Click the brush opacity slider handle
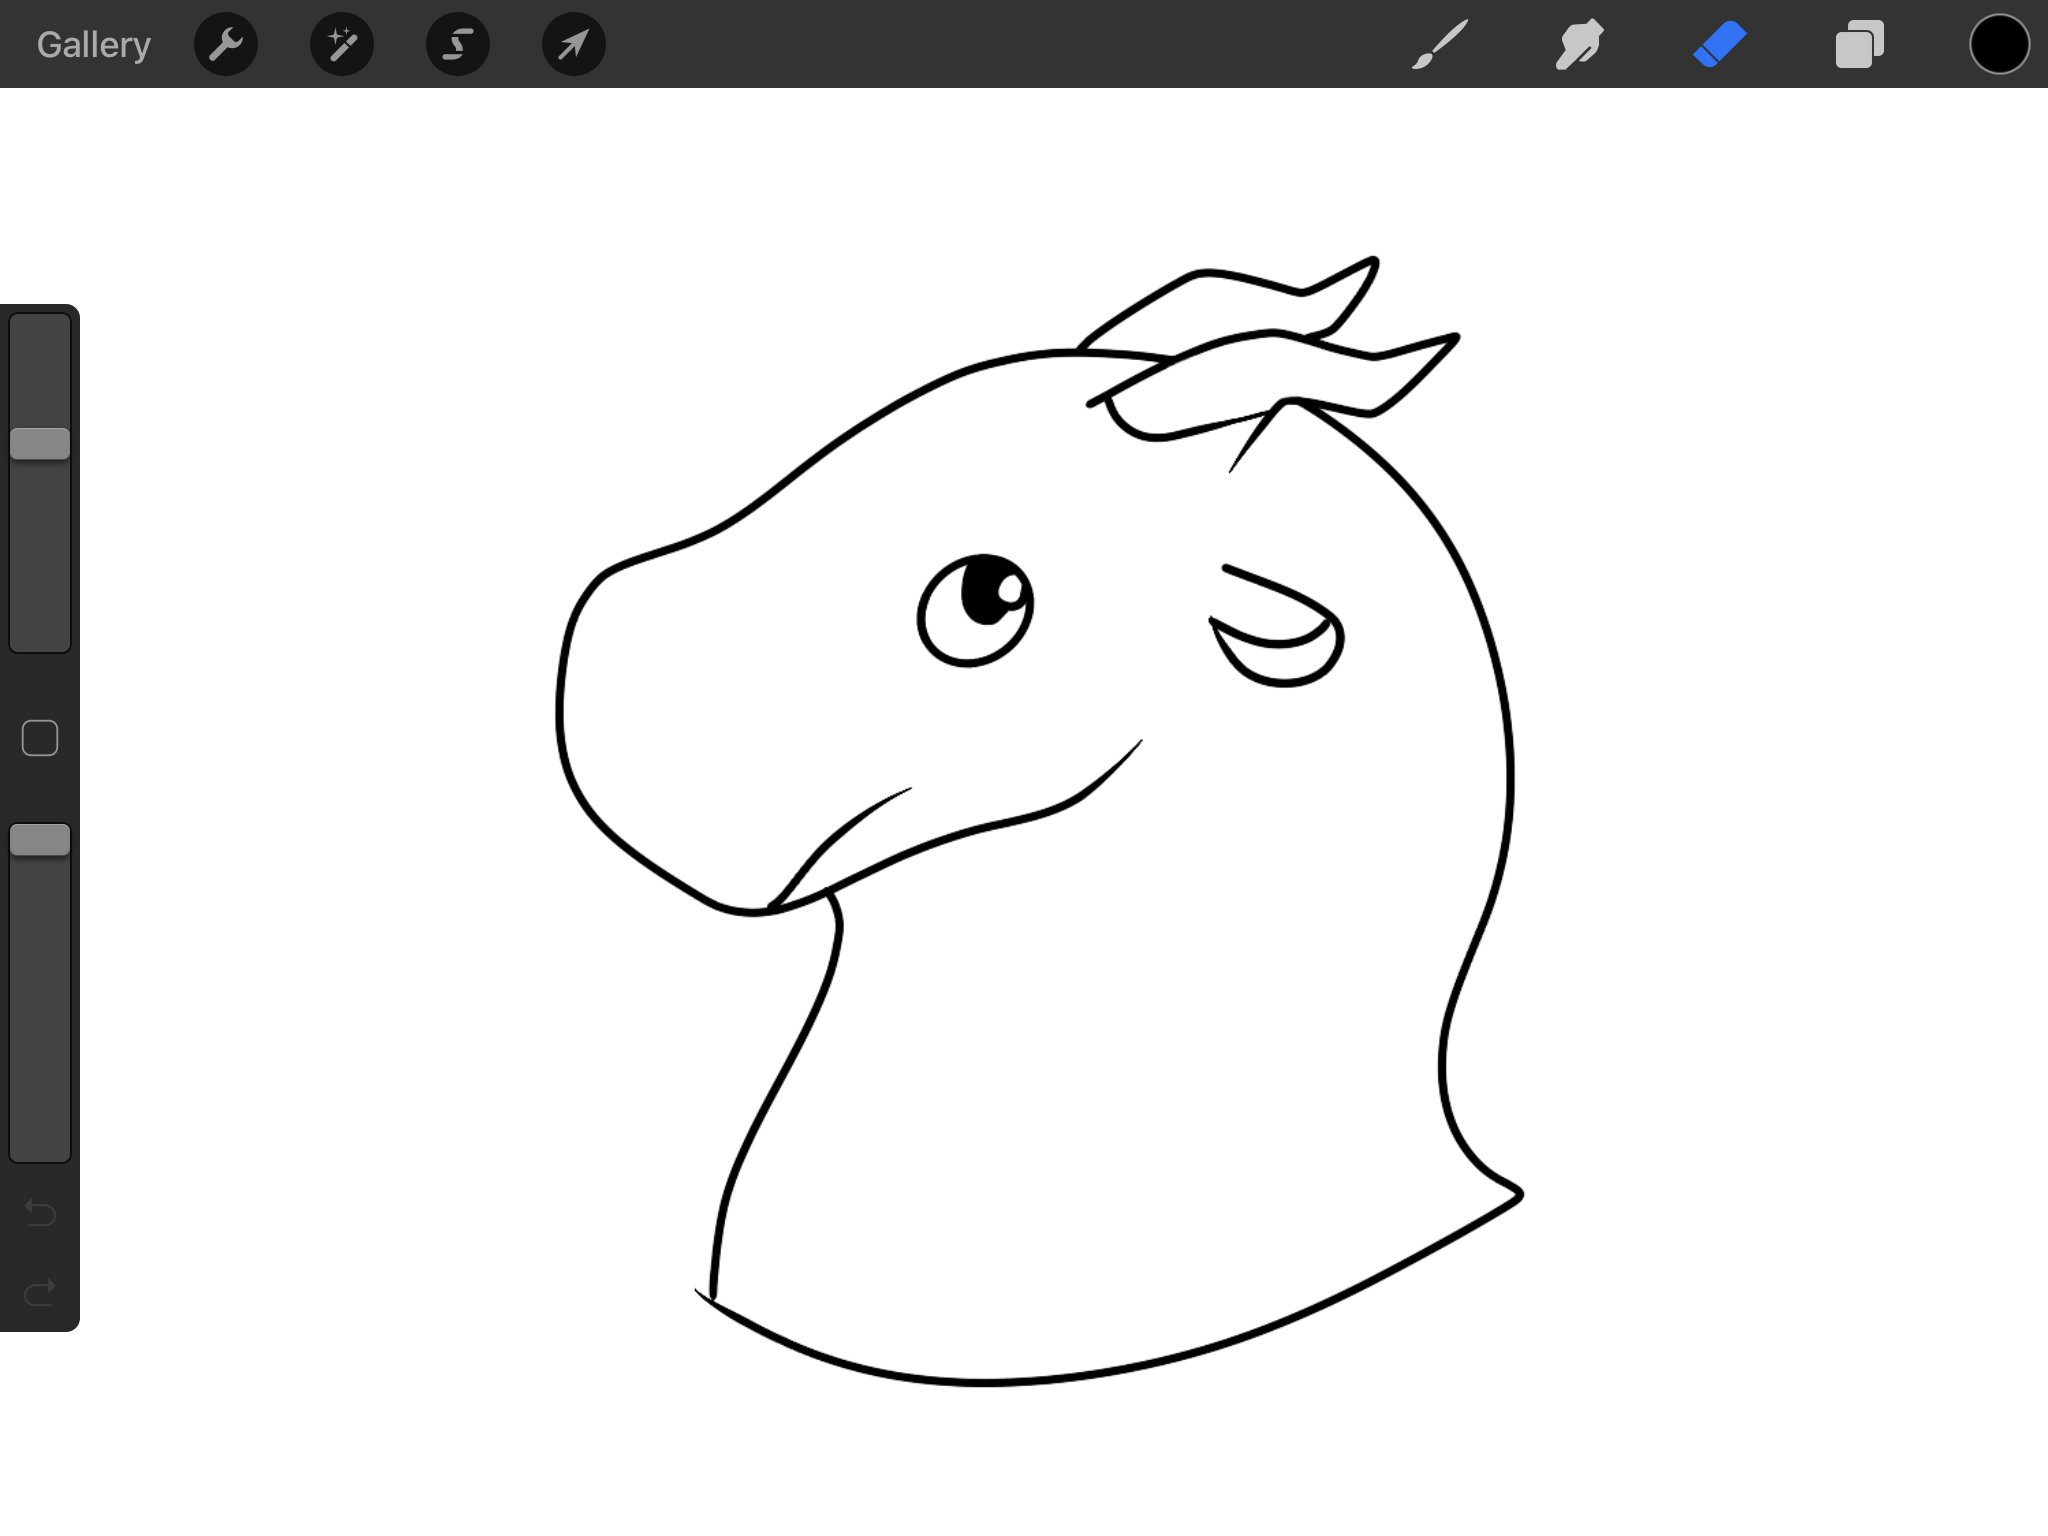2048x1536 pixels. (40, 840)
